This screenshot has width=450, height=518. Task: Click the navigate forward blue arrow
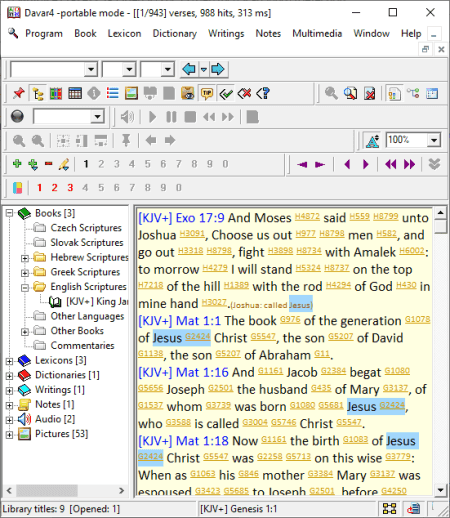(218, 69)
